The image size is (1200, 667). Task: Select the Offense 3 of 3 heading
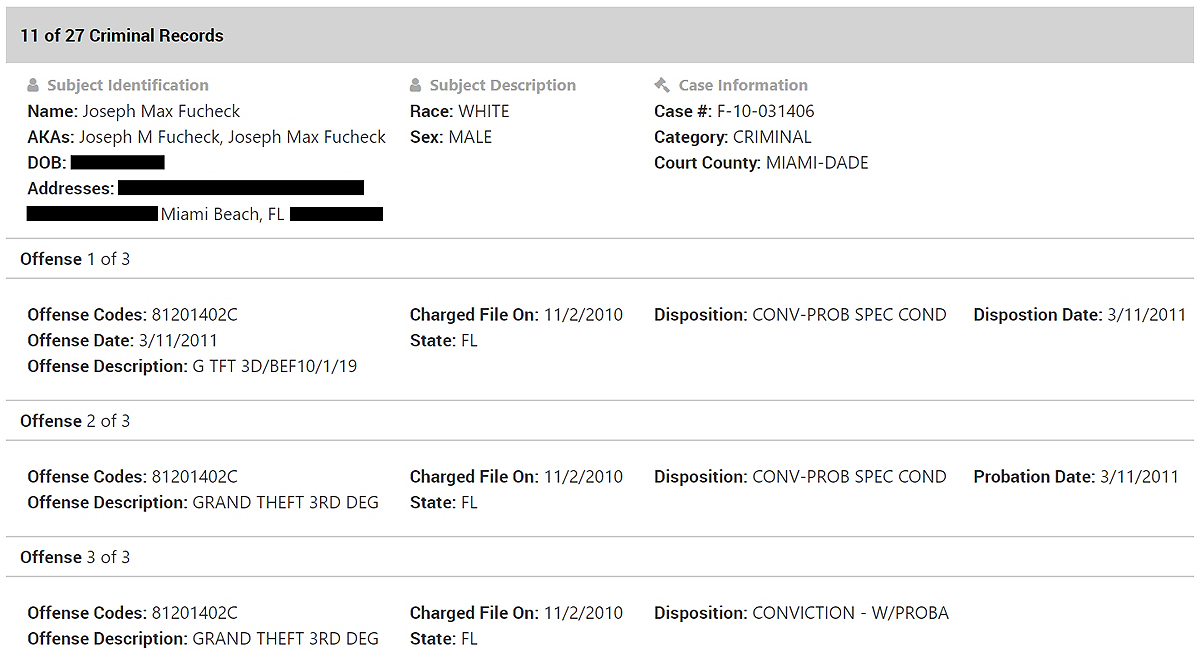[75, 557]
